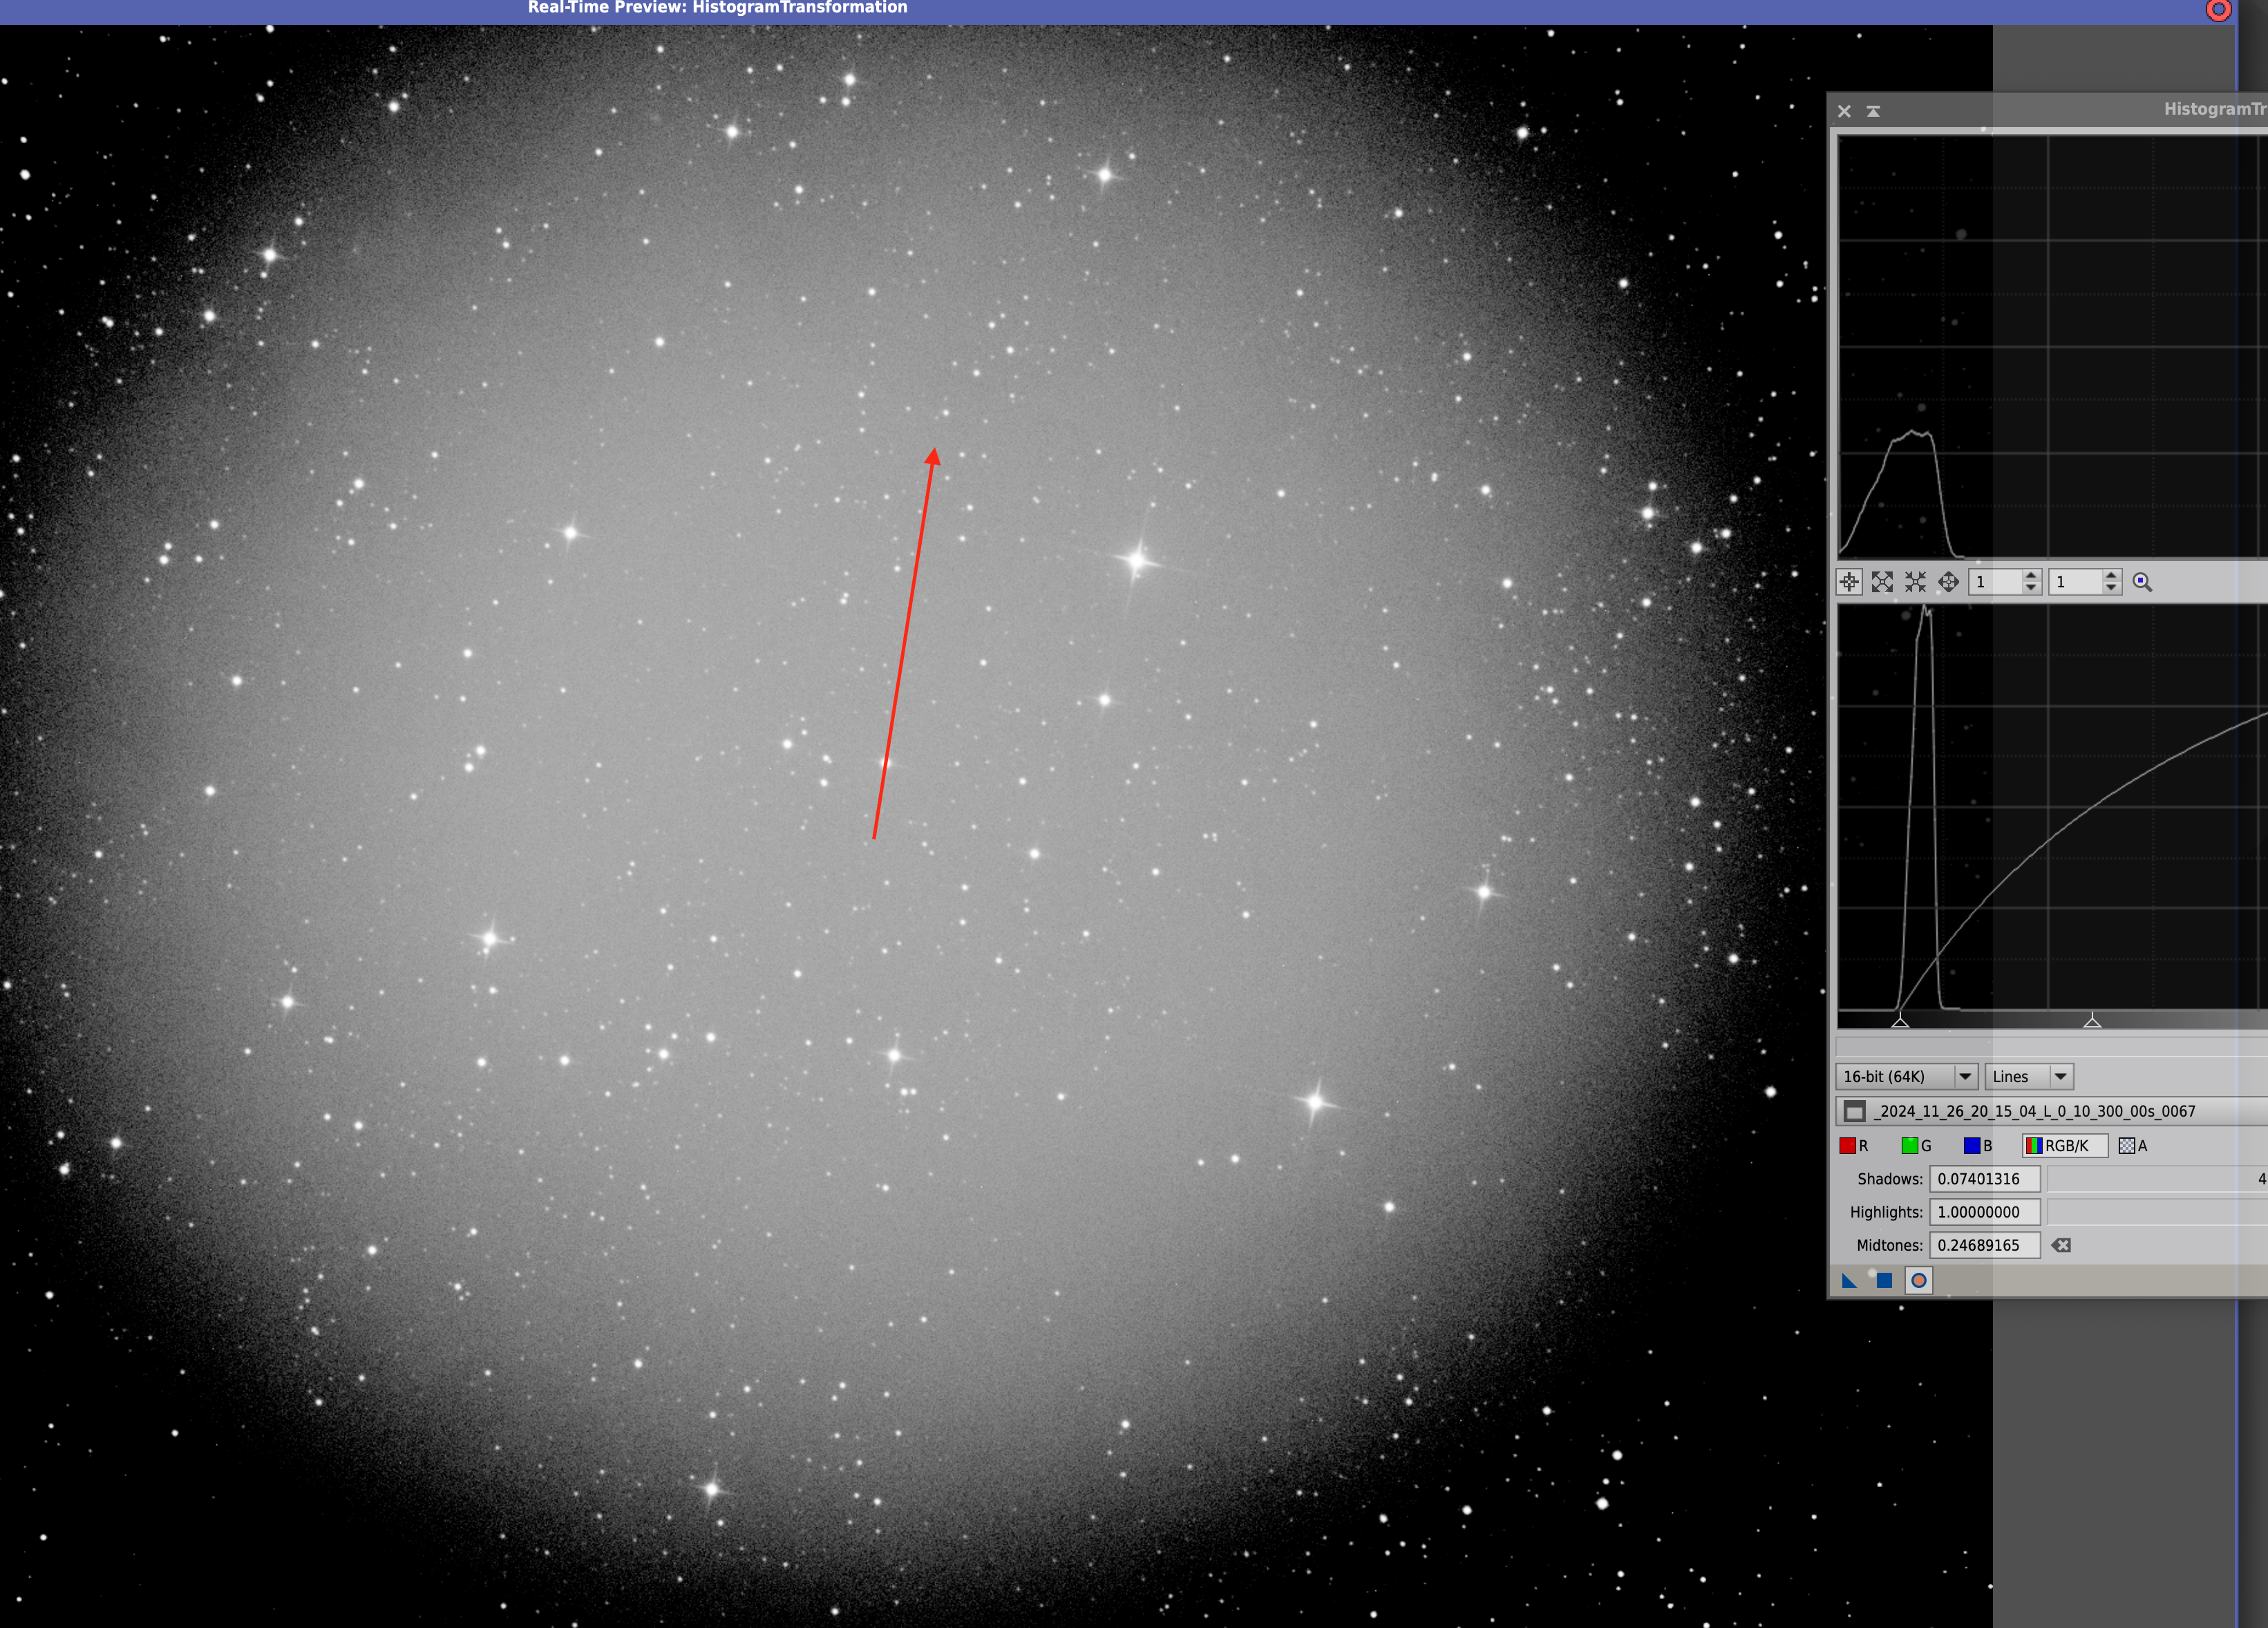Open the 16-bit (64K) resolution dropdown
Viewport: 2268px width, 1628px height.
tap(1907, 1077)
